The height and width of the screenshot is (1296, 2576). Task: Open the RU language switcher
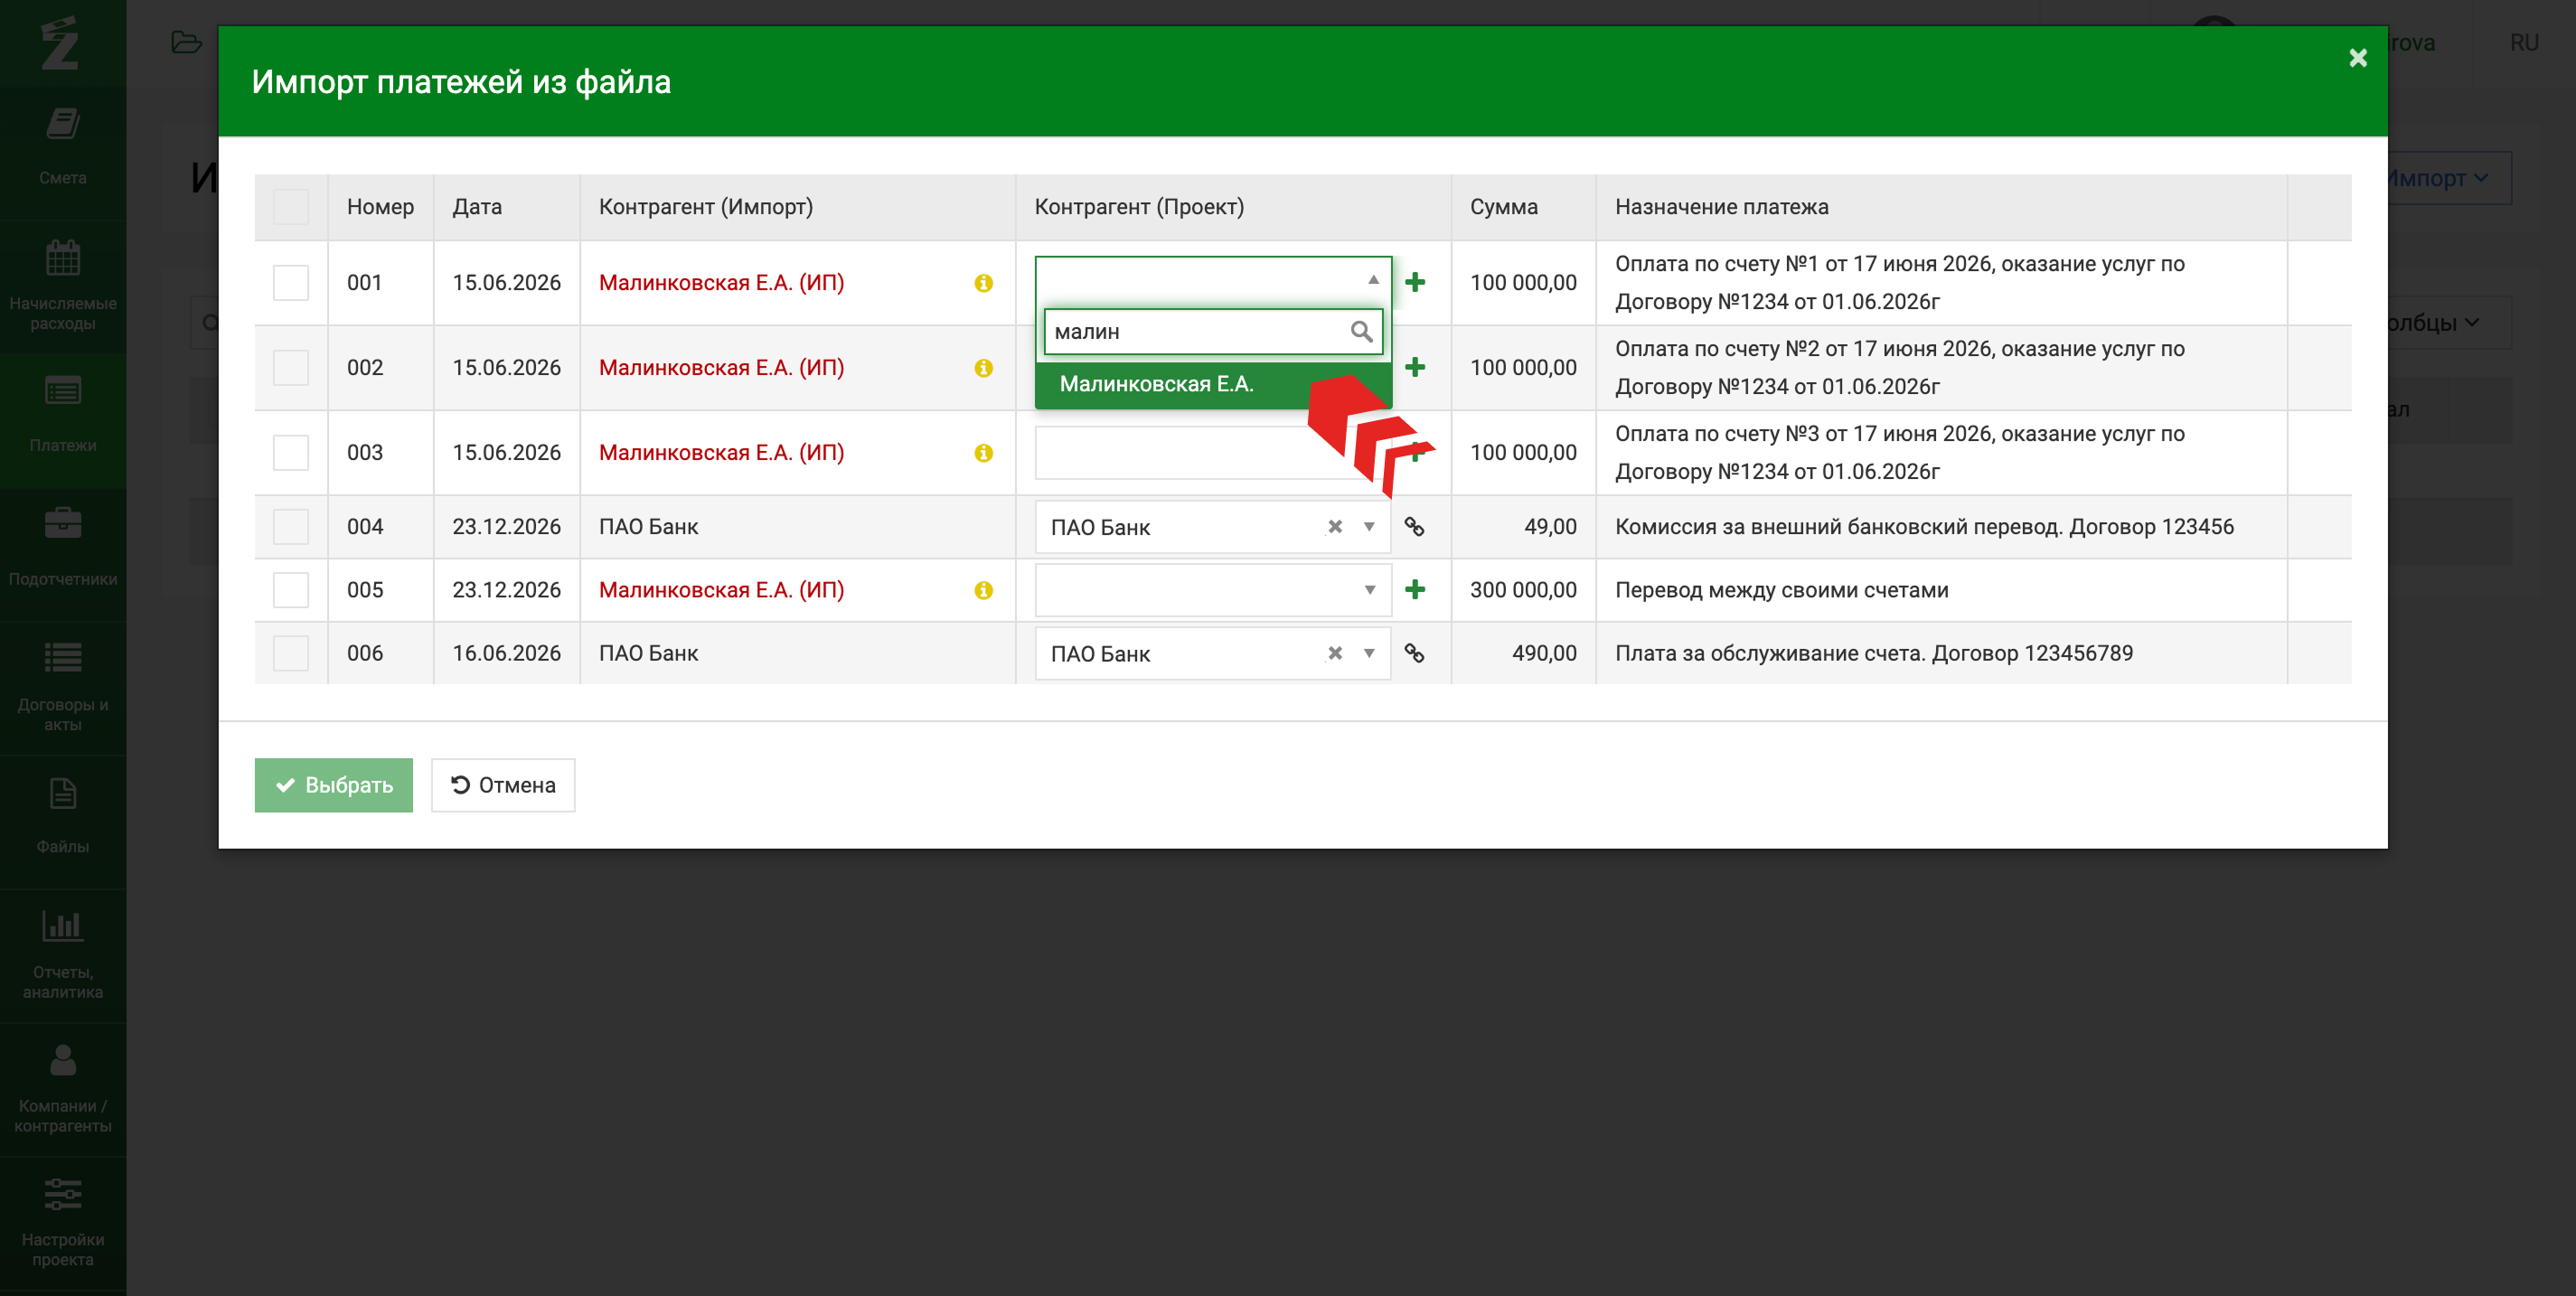click(2524, 43)
